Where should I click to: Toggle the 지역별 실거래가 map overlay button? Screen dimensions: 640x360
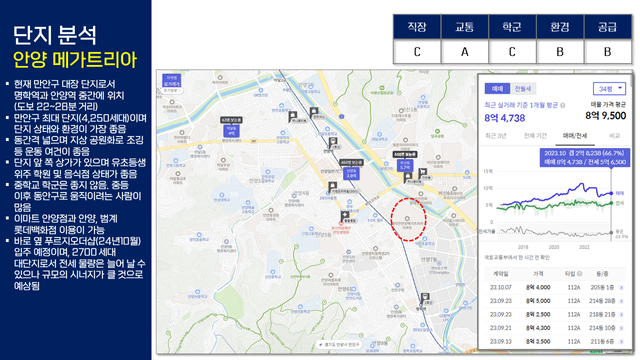tap(171, 80)
